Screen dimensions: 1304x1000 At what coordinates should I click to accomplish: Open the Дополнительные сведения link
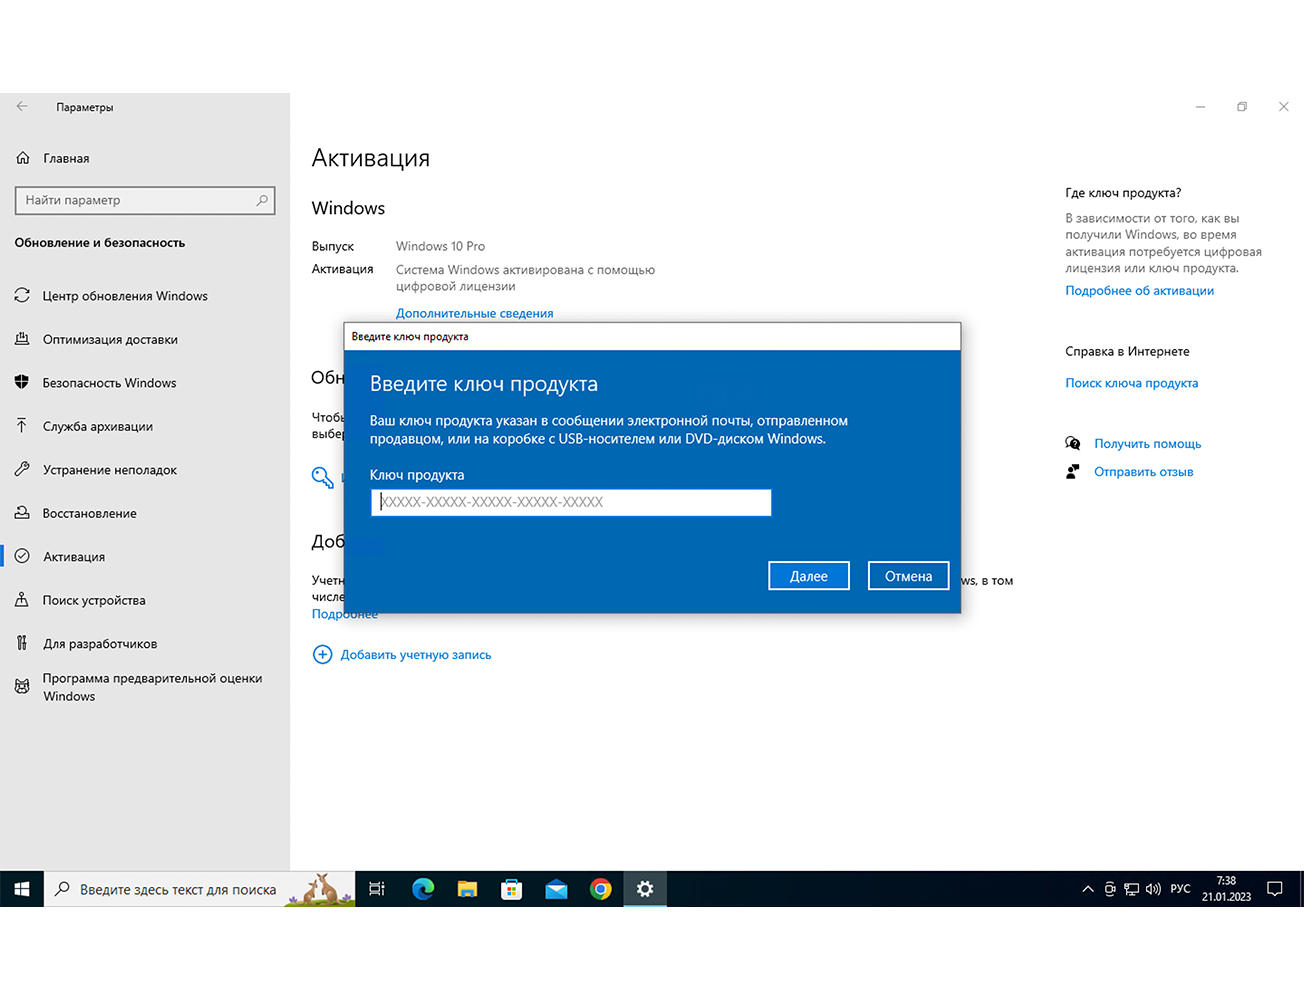click(x=474, y=313)
